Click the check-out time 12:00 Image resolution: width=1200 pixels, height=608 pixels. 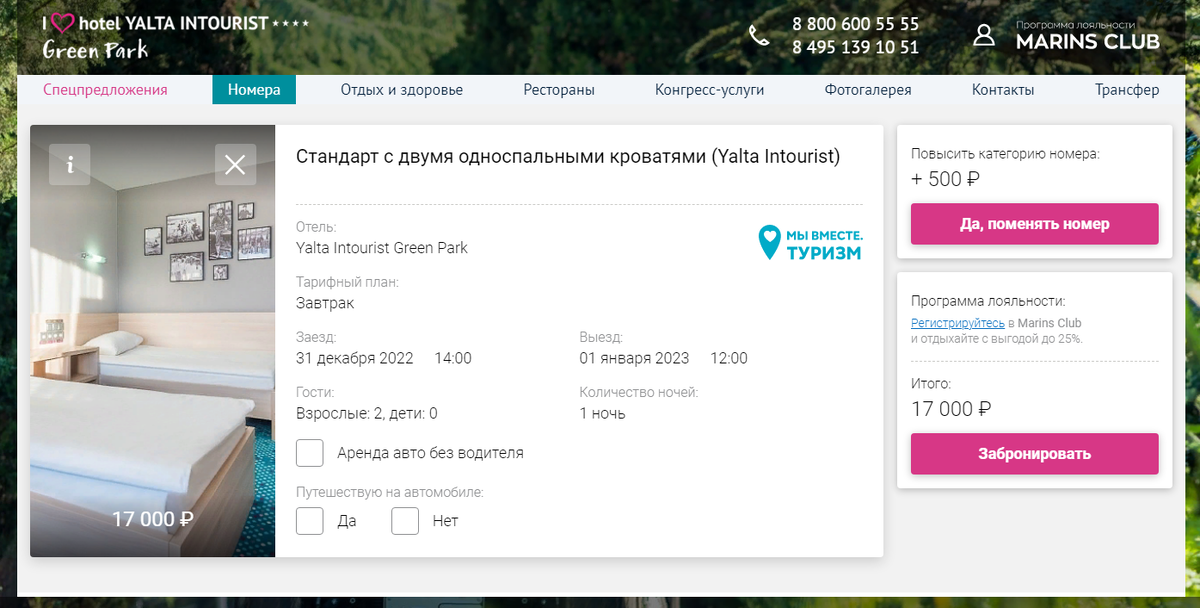coord(729,358)
